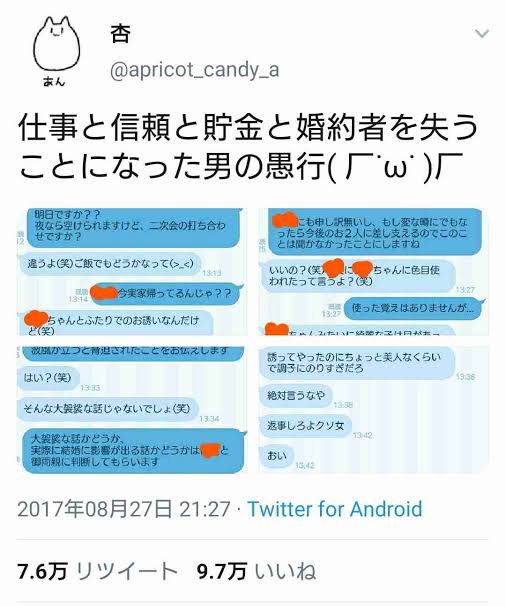View the 9.7万 いいね list

pyautogui.click(x=256, y=571)
